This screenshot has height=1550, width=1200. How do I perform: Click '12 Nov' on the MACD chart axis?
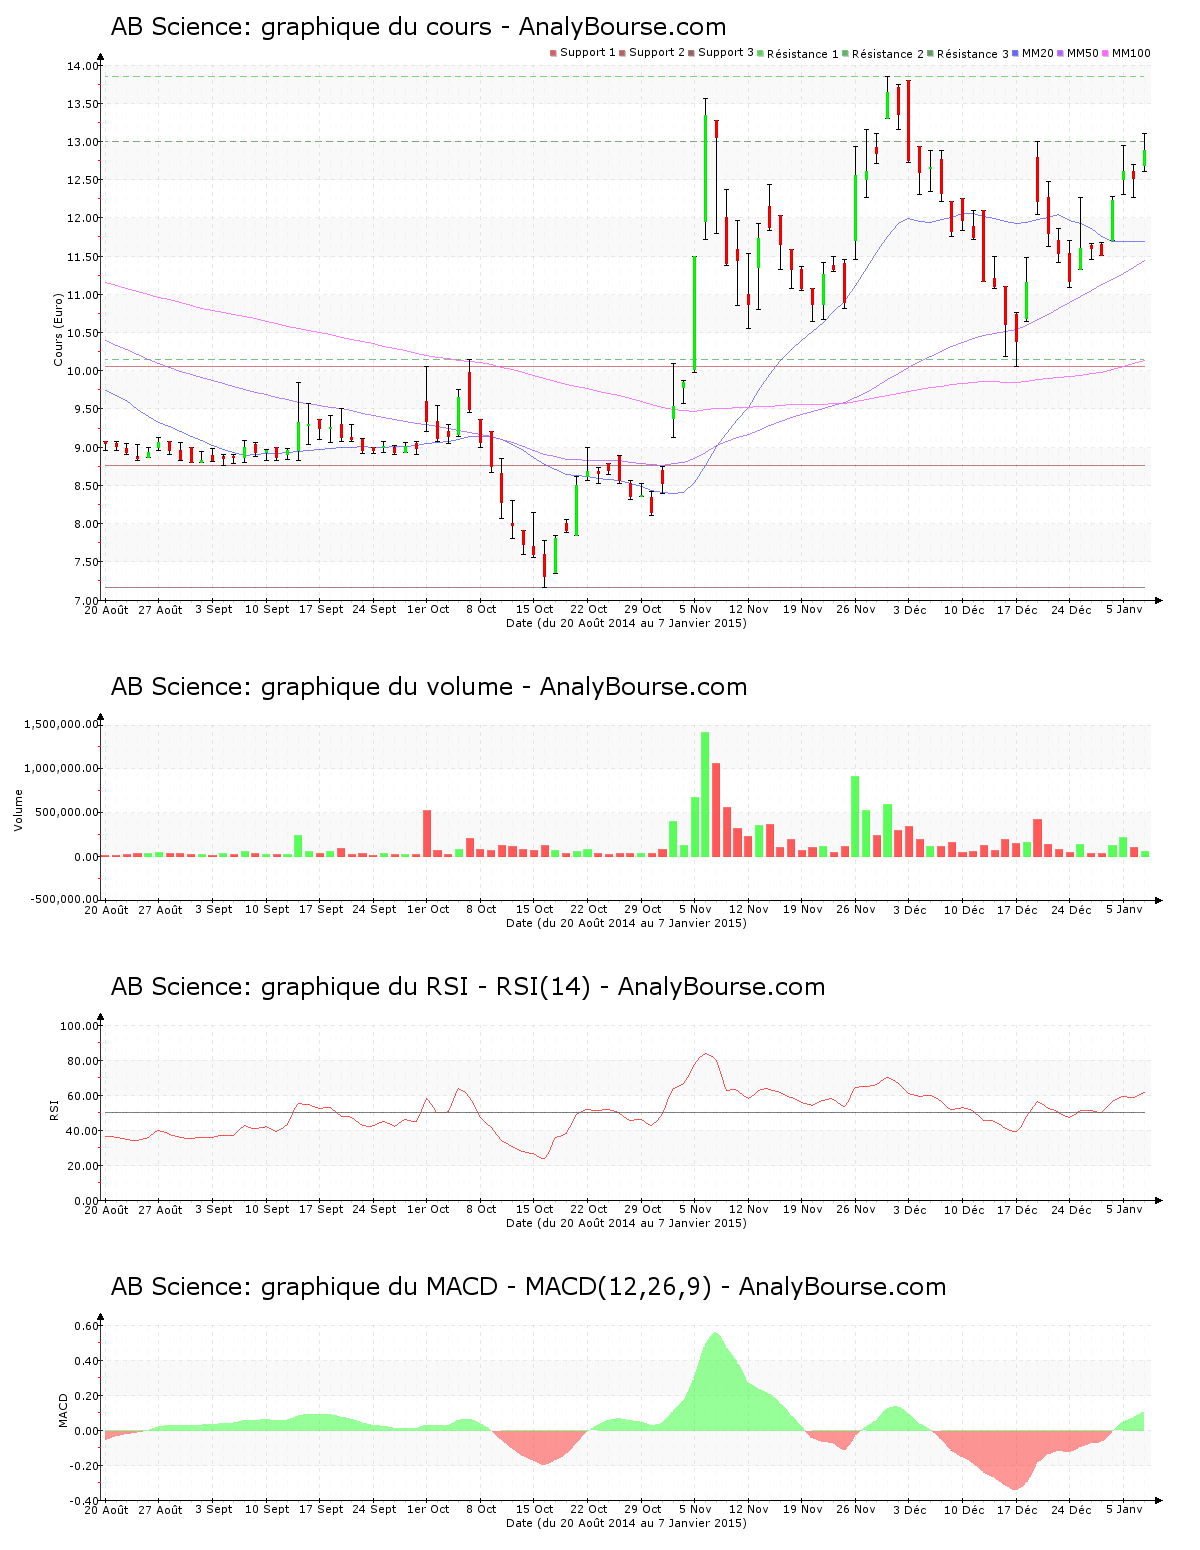(x=748, y=1509)
